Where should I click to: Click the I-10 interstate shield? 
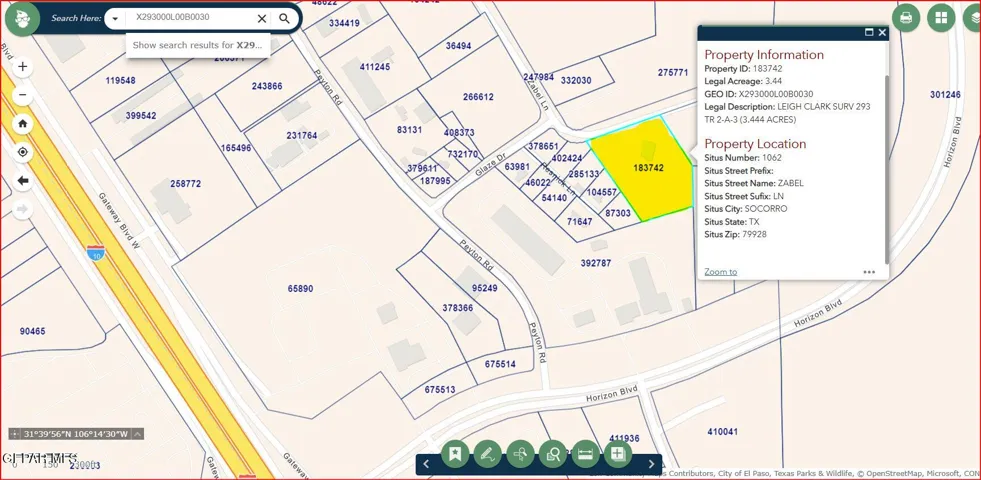(x=95, y=253)
